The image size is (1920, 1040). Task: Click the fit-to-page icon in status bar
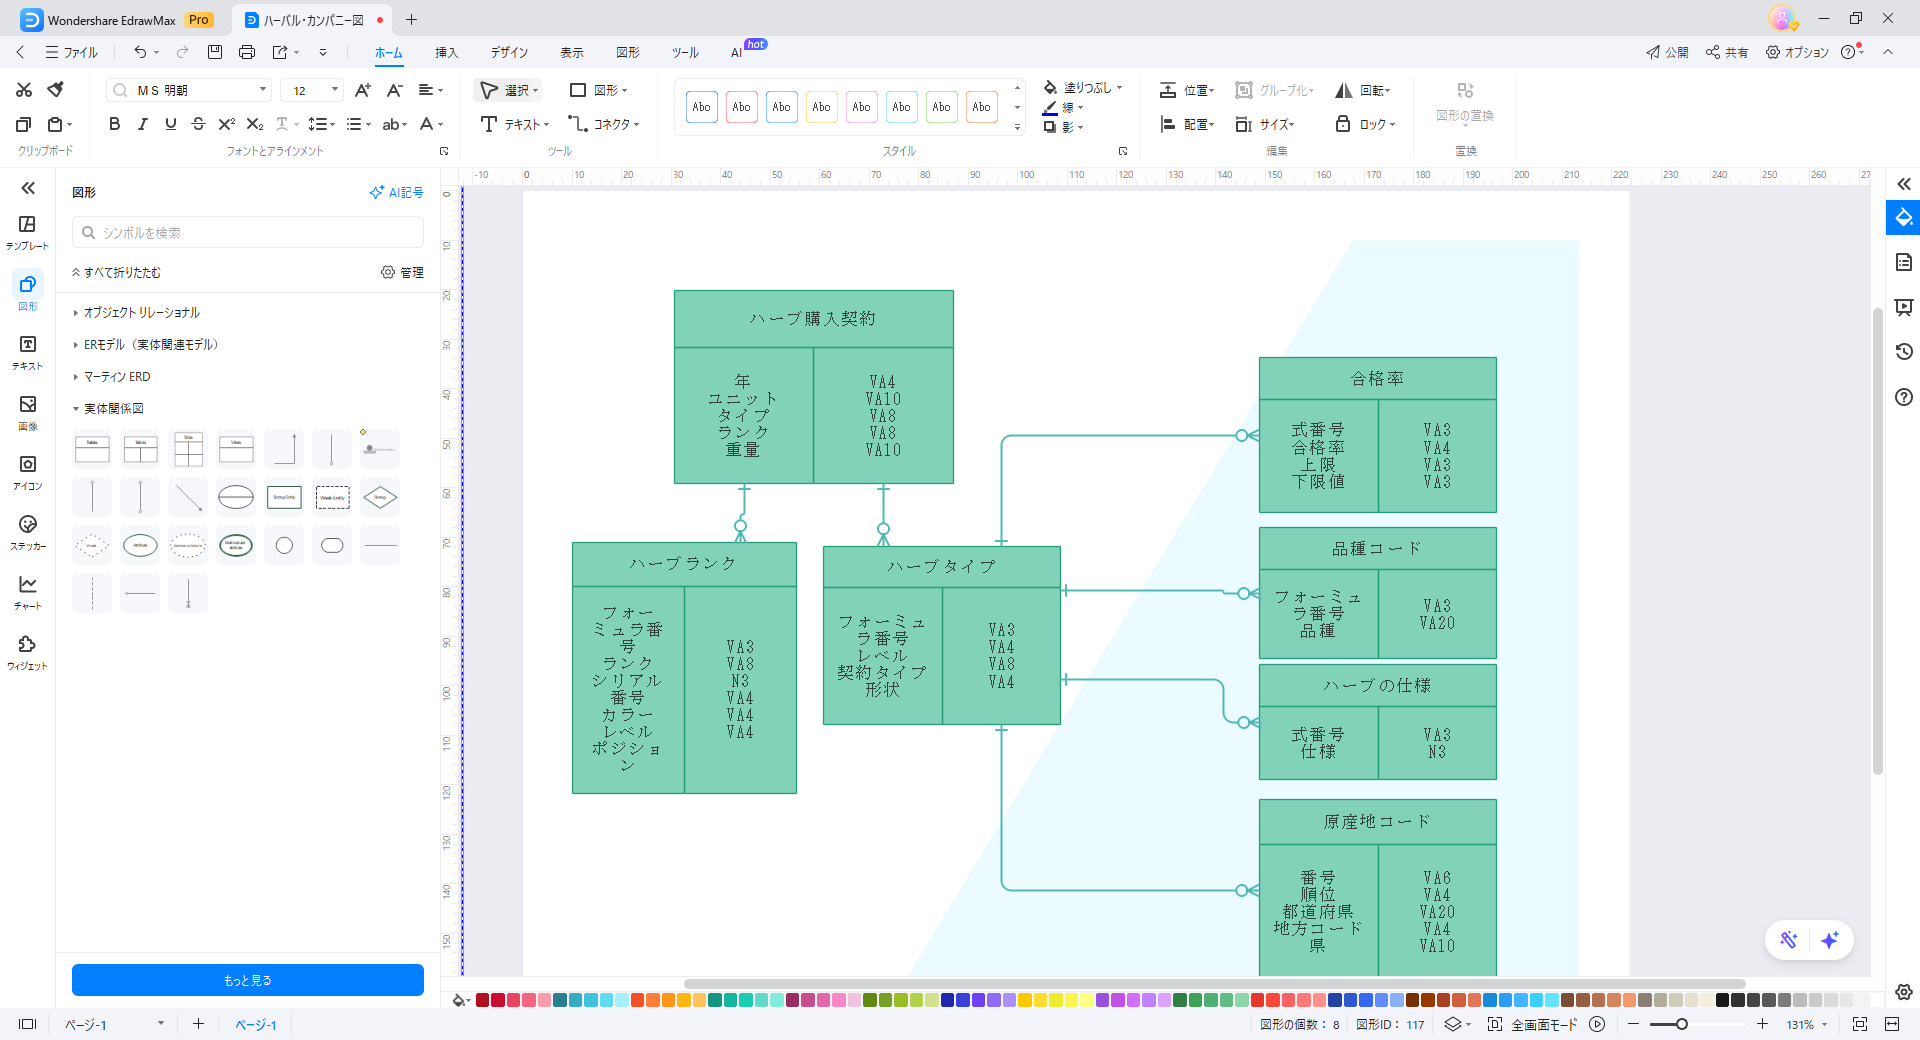click(1859, 1024)
